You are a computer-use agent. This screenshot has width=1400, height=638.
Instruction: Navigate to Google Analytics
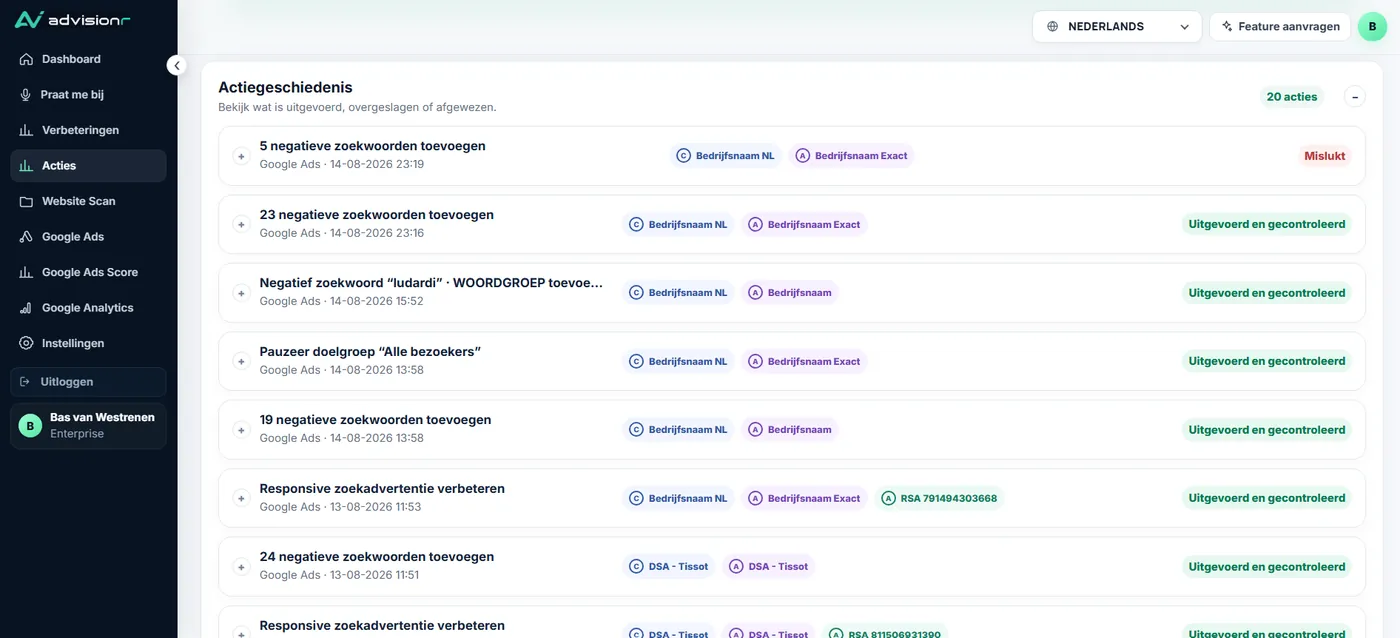(x=88, y=308)
